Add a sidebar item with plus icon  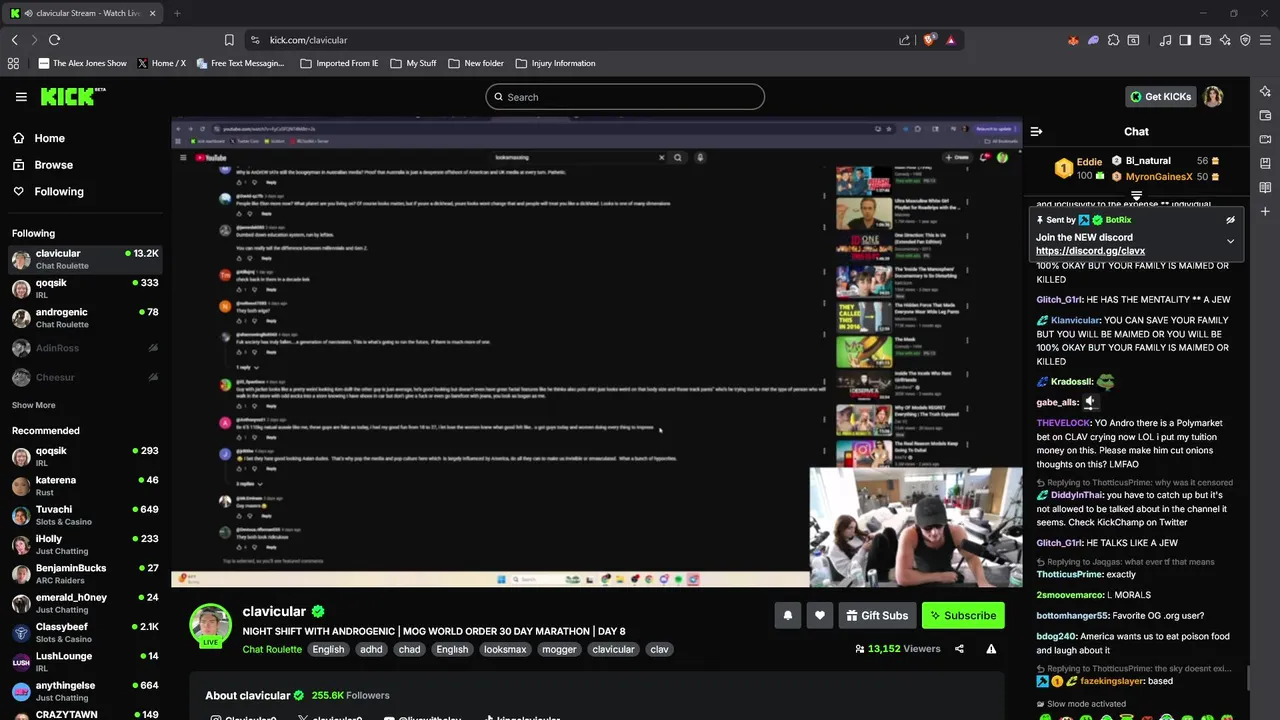pos(1265,211)
